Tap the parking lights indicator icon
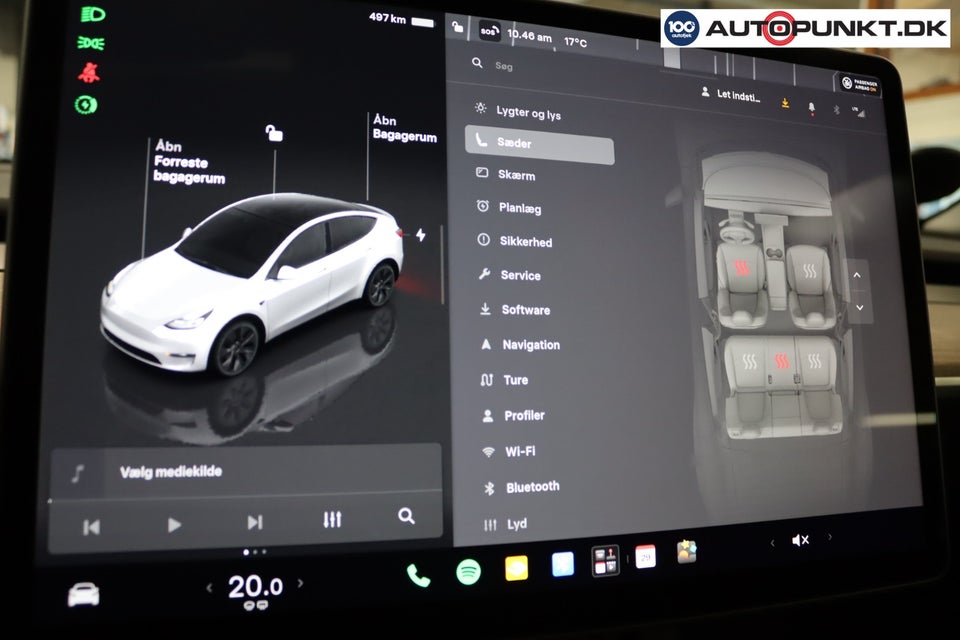The height and width of the screenshot is (640, 960). (91, 43)
